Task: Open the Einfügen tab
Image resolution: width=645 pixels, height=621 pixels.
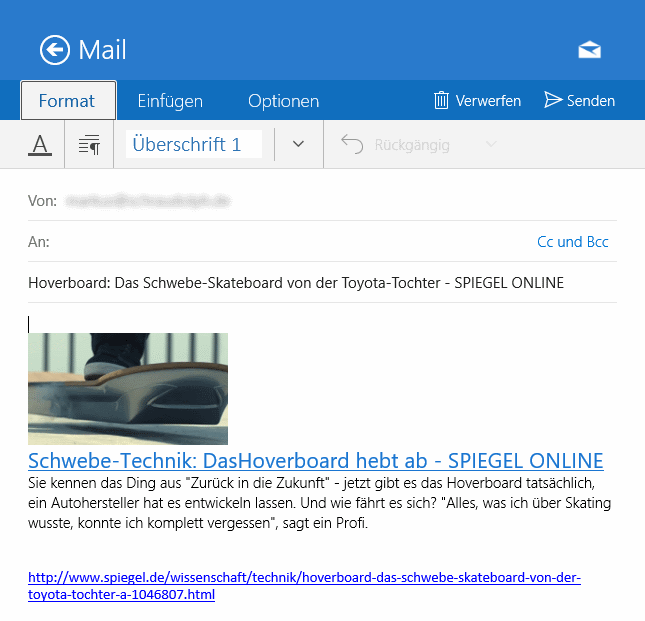Action: (170, 101)
